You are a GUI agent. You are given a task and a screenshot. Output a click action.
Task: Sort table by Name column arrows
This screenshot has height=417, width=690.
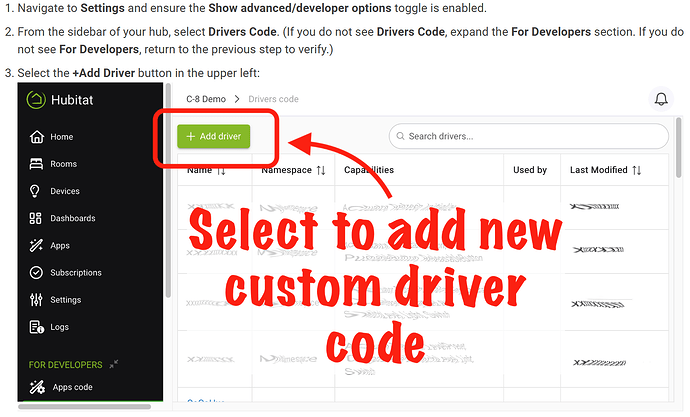221,170
